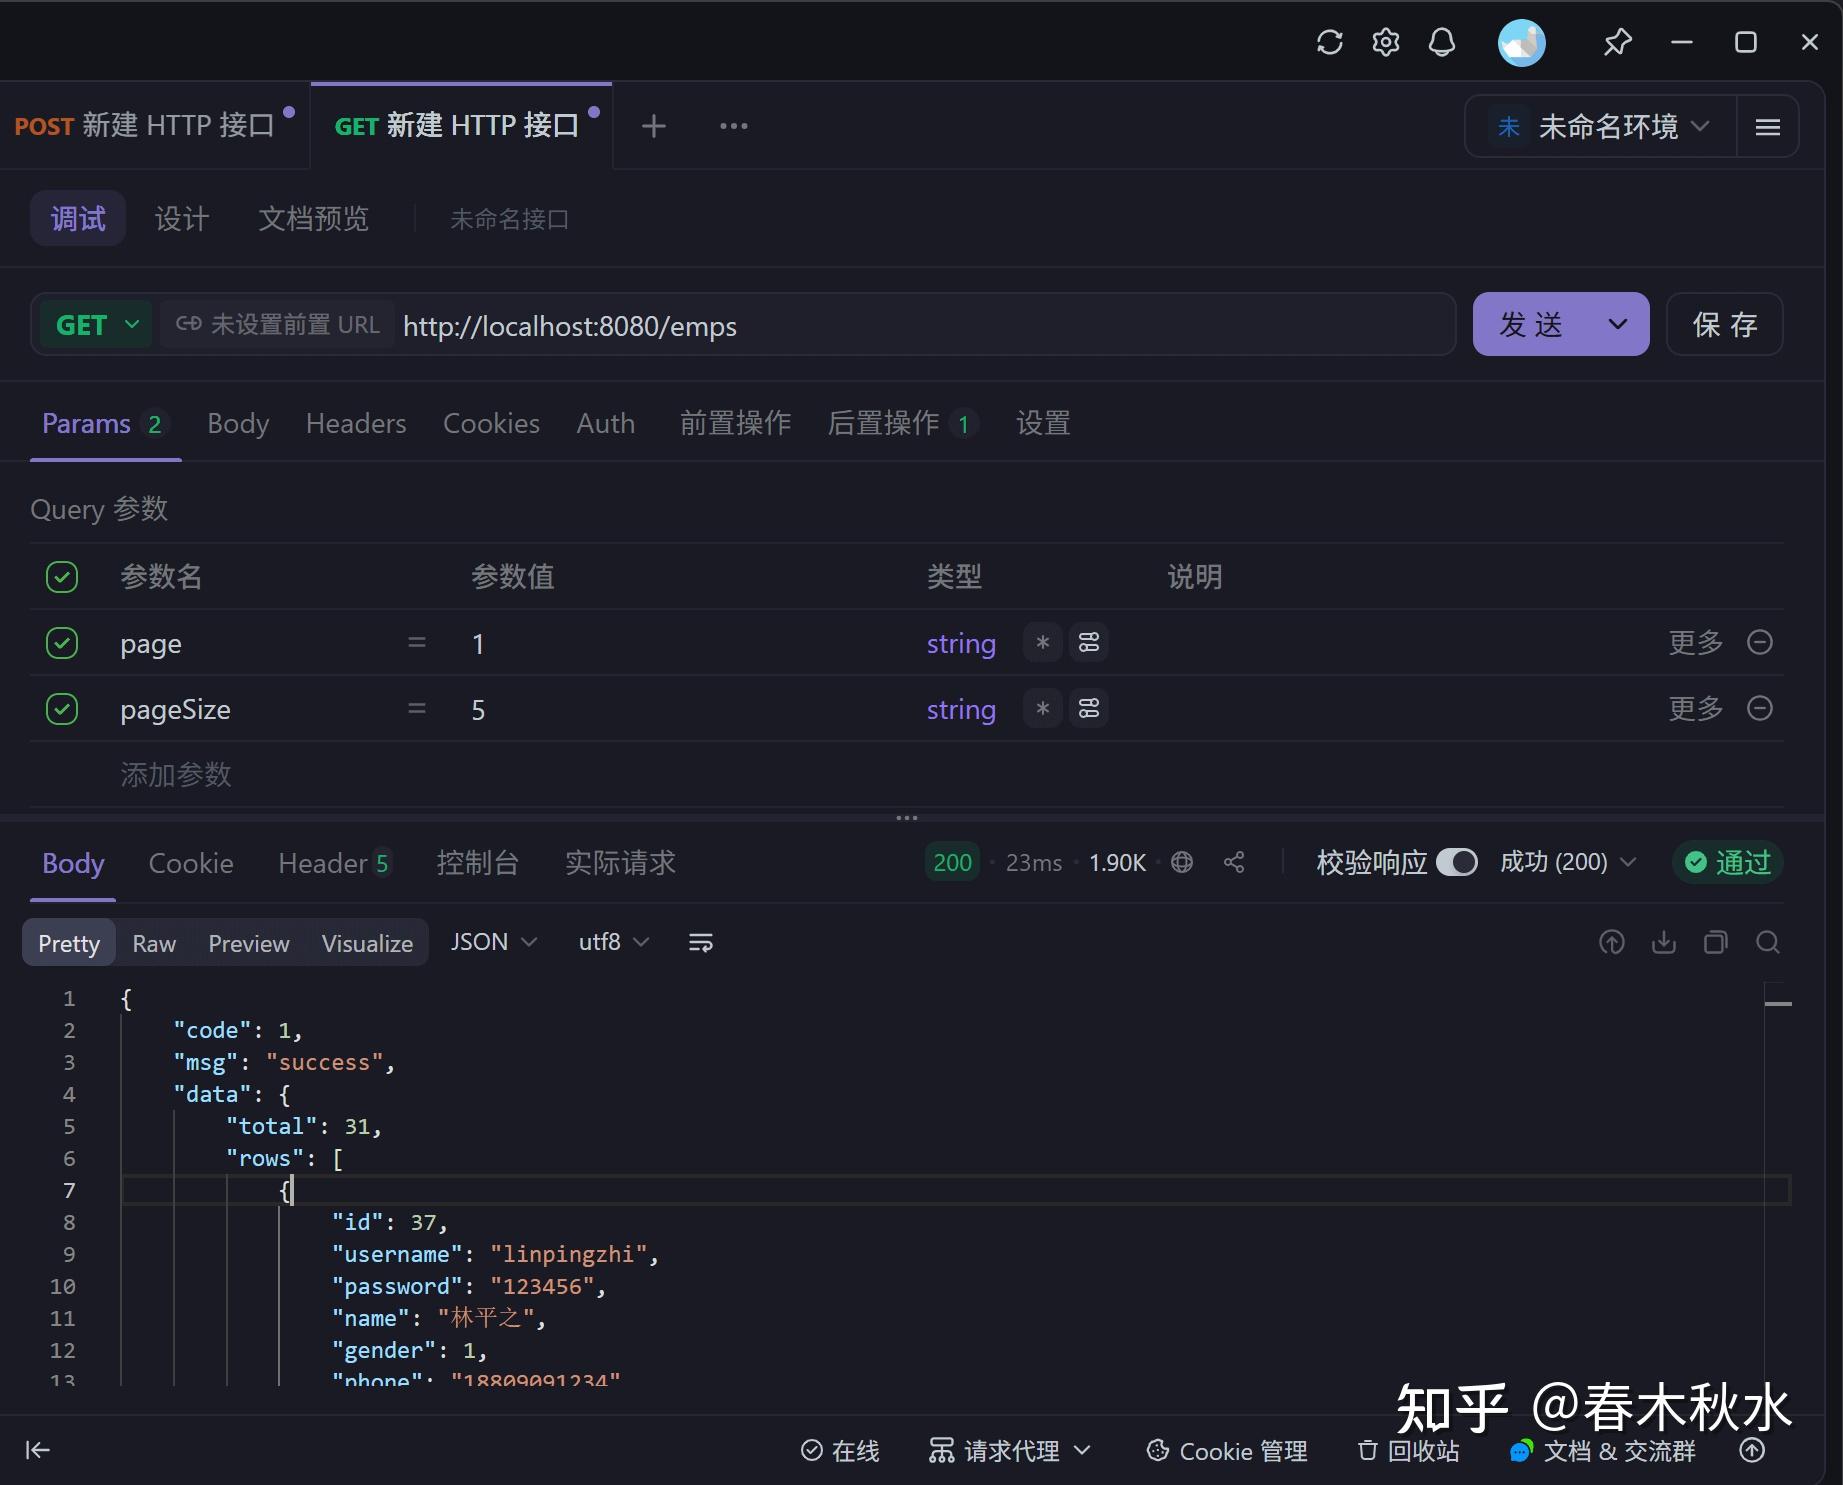Open the JSON format dropdown
Viewport: 1843px width, 1485px height.
pos(494,942)
